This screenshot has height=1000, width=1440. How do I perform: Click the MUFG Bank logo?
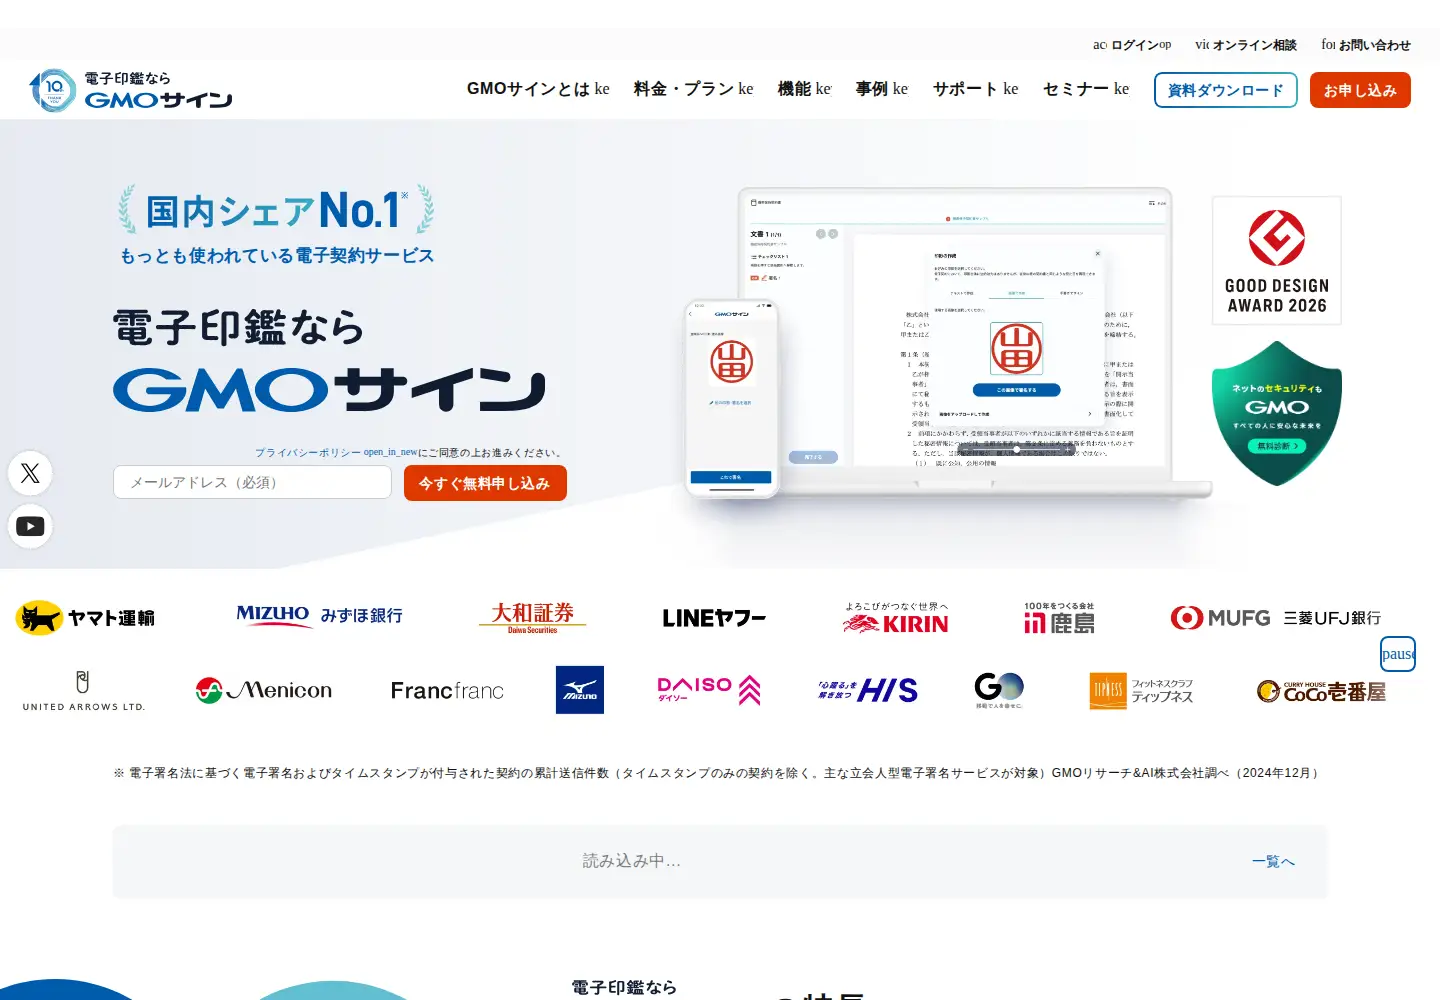(1275, 618)
